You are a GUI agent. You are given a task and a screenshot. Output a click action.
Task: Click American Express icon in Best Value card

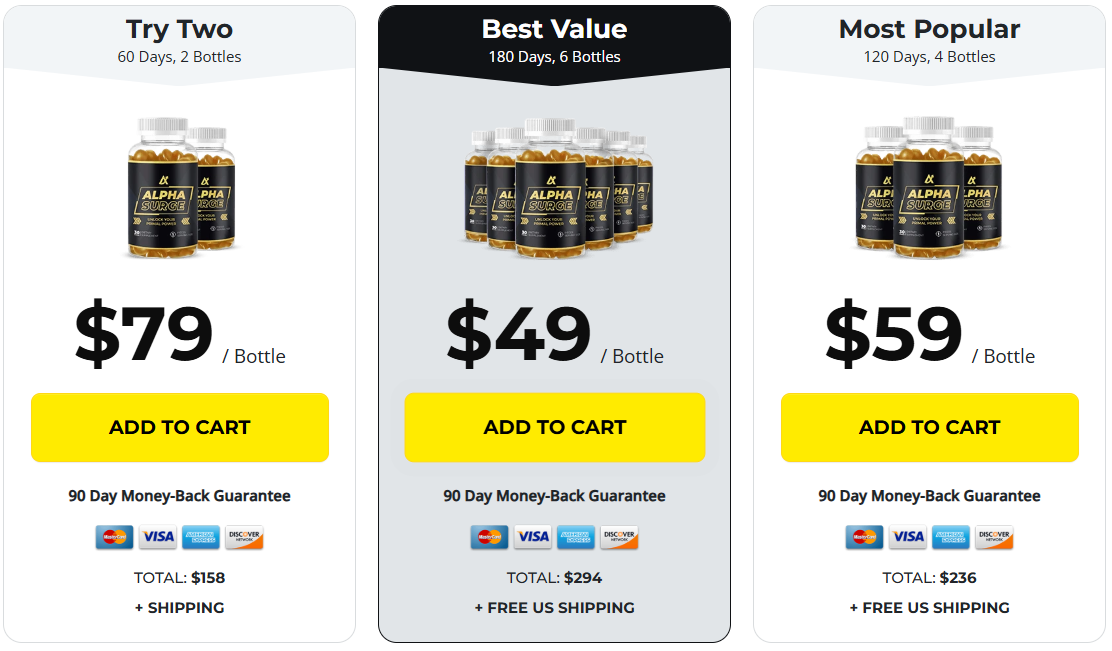click(x=576, y=538)
